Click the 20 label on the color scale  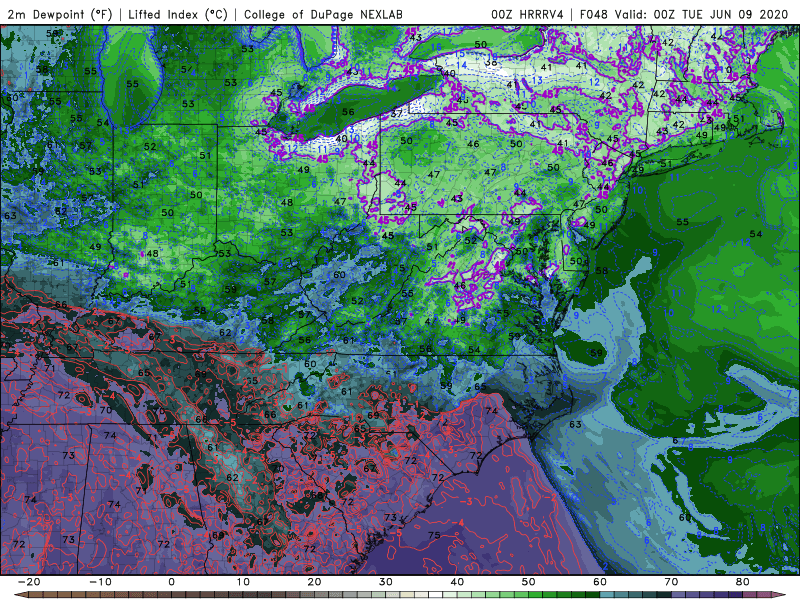click(314, 582)
